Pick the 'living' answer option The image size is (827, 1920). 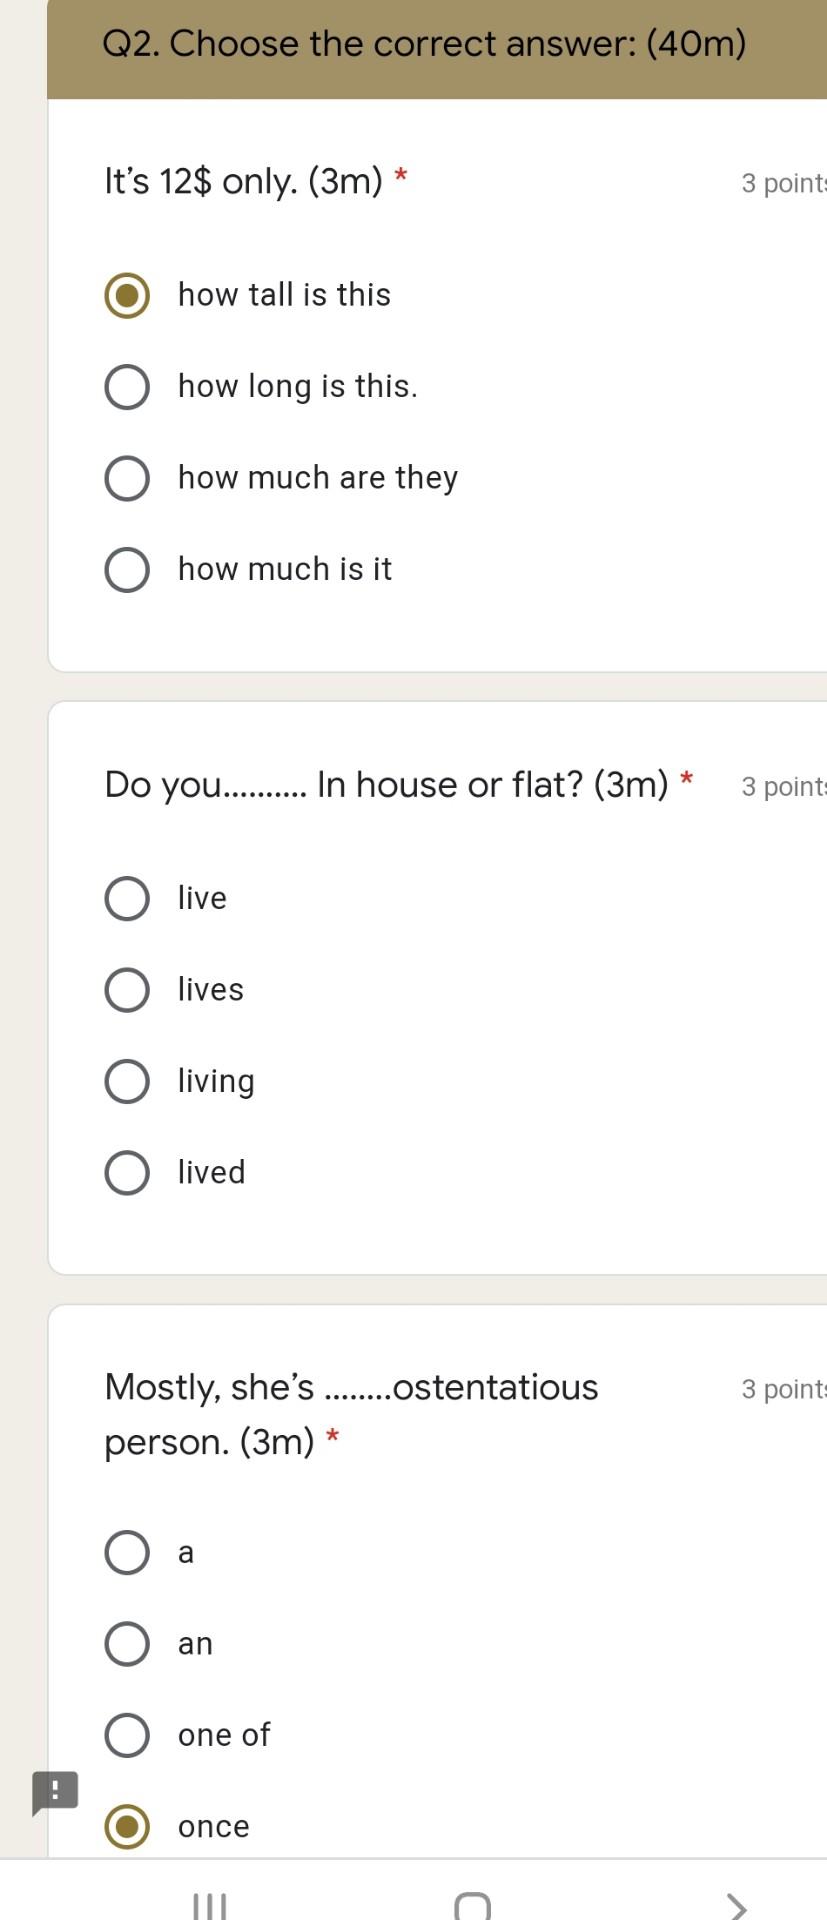tap(127, 1081)
